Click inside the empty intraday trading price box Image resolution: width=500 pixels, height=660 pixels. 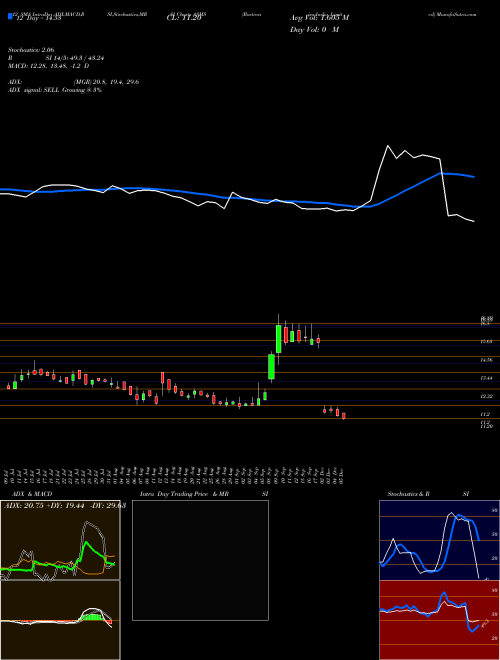click(x=200, y=560)
